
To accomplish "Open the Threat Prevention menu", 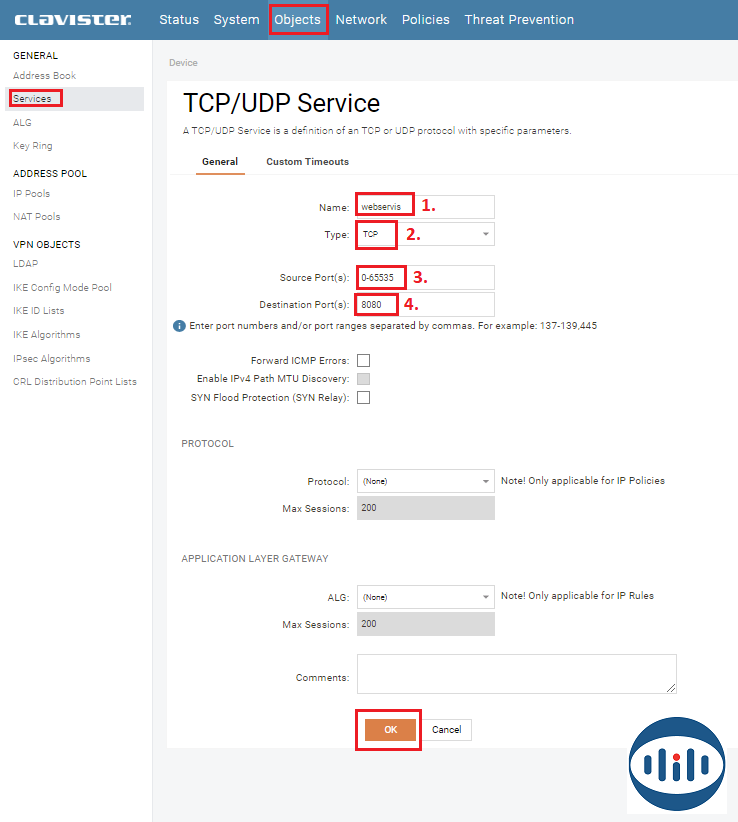I will click(519, 20).
